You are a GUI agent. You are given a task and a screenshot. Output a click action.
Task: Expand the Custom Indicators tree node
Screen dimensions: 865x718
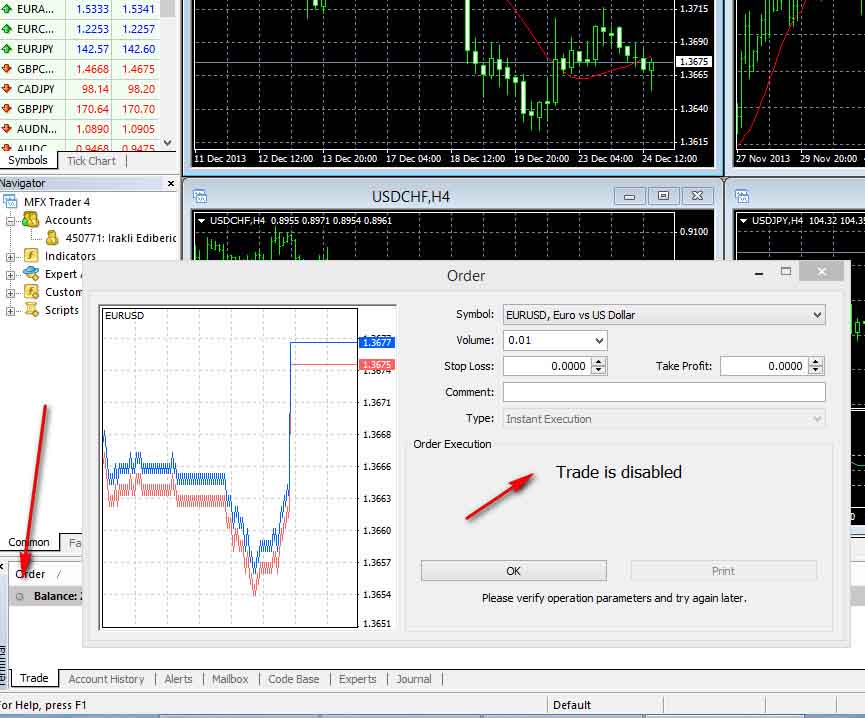click(10, 293)
